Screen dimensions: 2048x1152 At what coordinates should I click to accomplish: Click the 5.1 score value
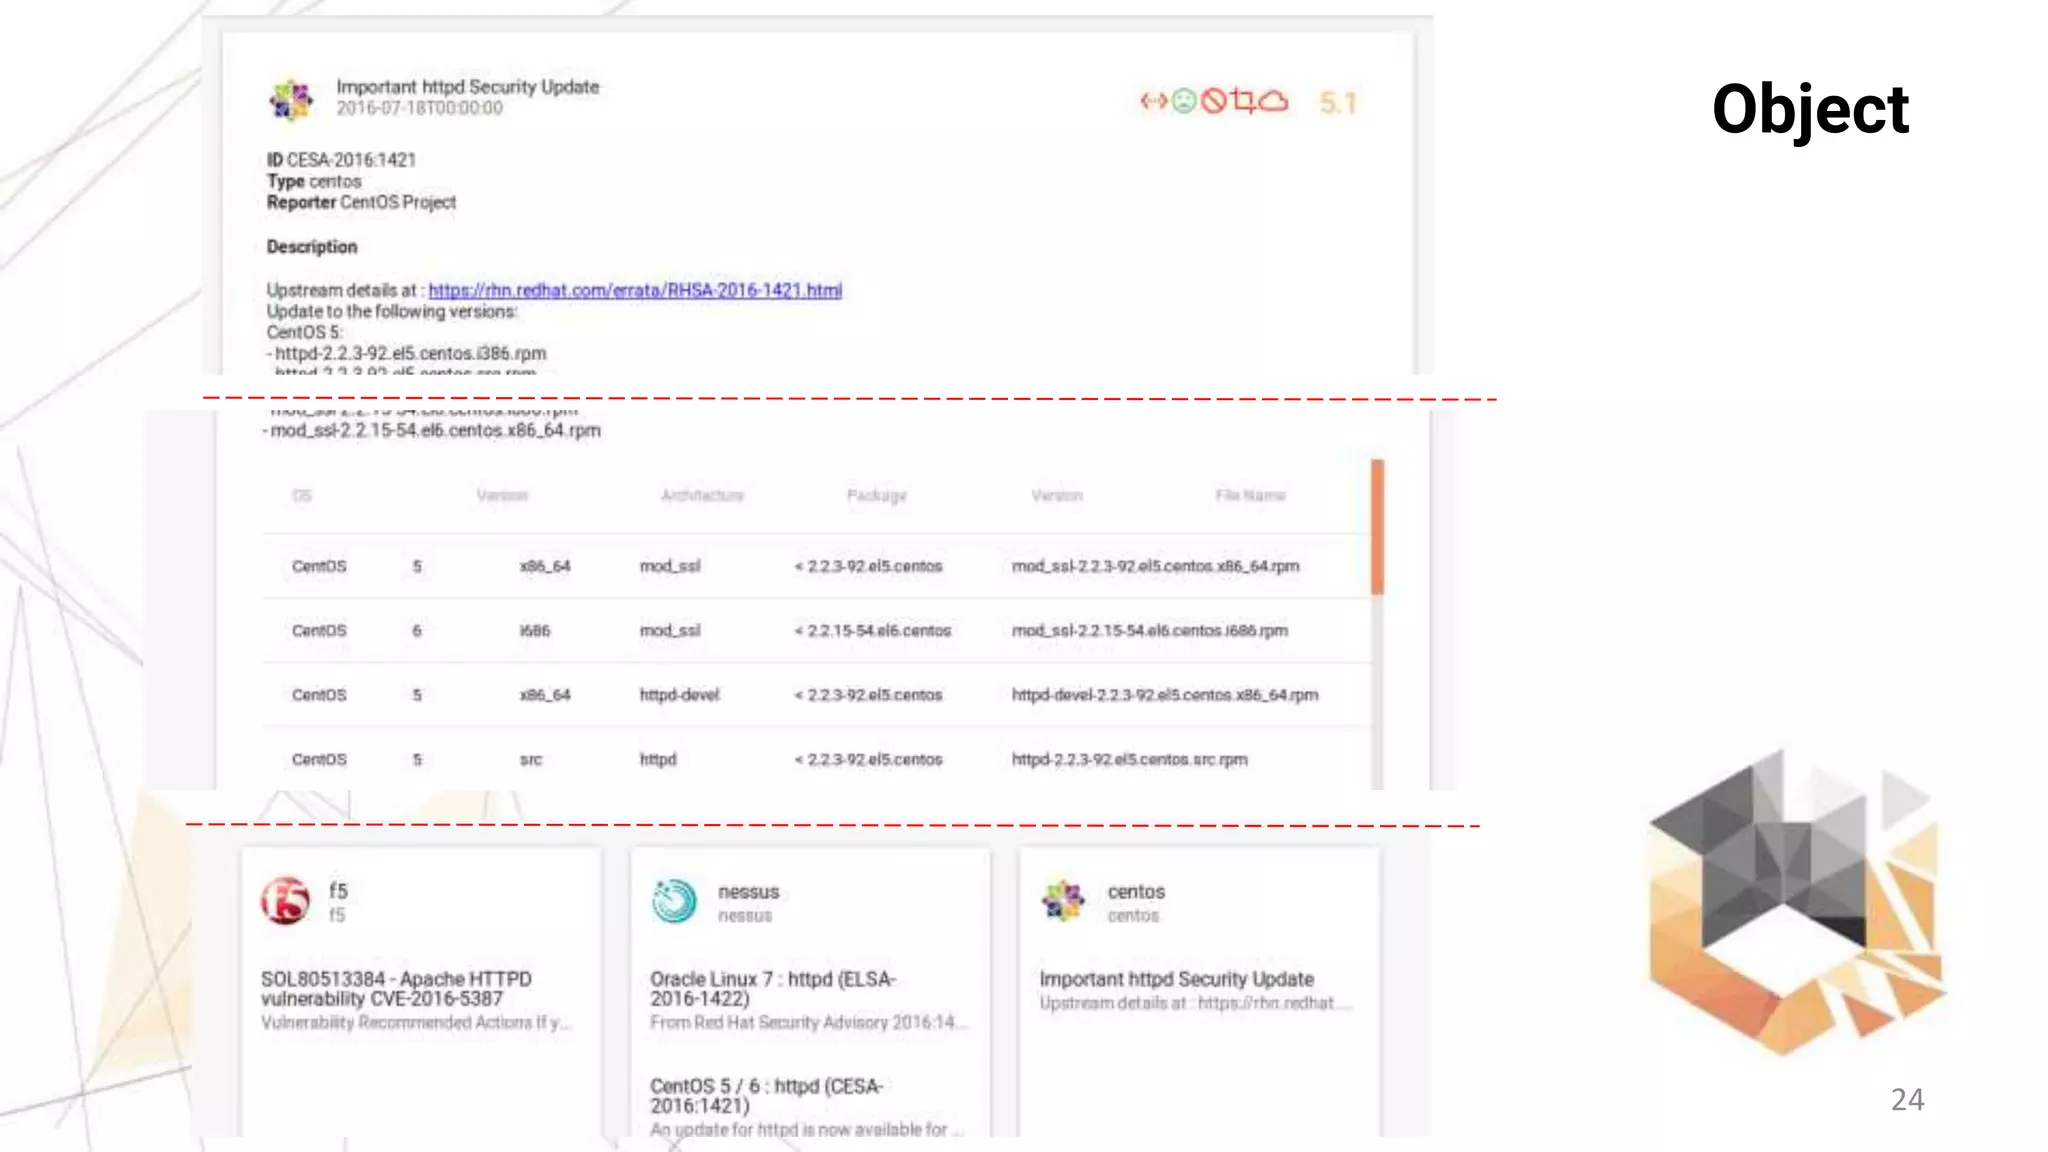[x=1337, y=103]
